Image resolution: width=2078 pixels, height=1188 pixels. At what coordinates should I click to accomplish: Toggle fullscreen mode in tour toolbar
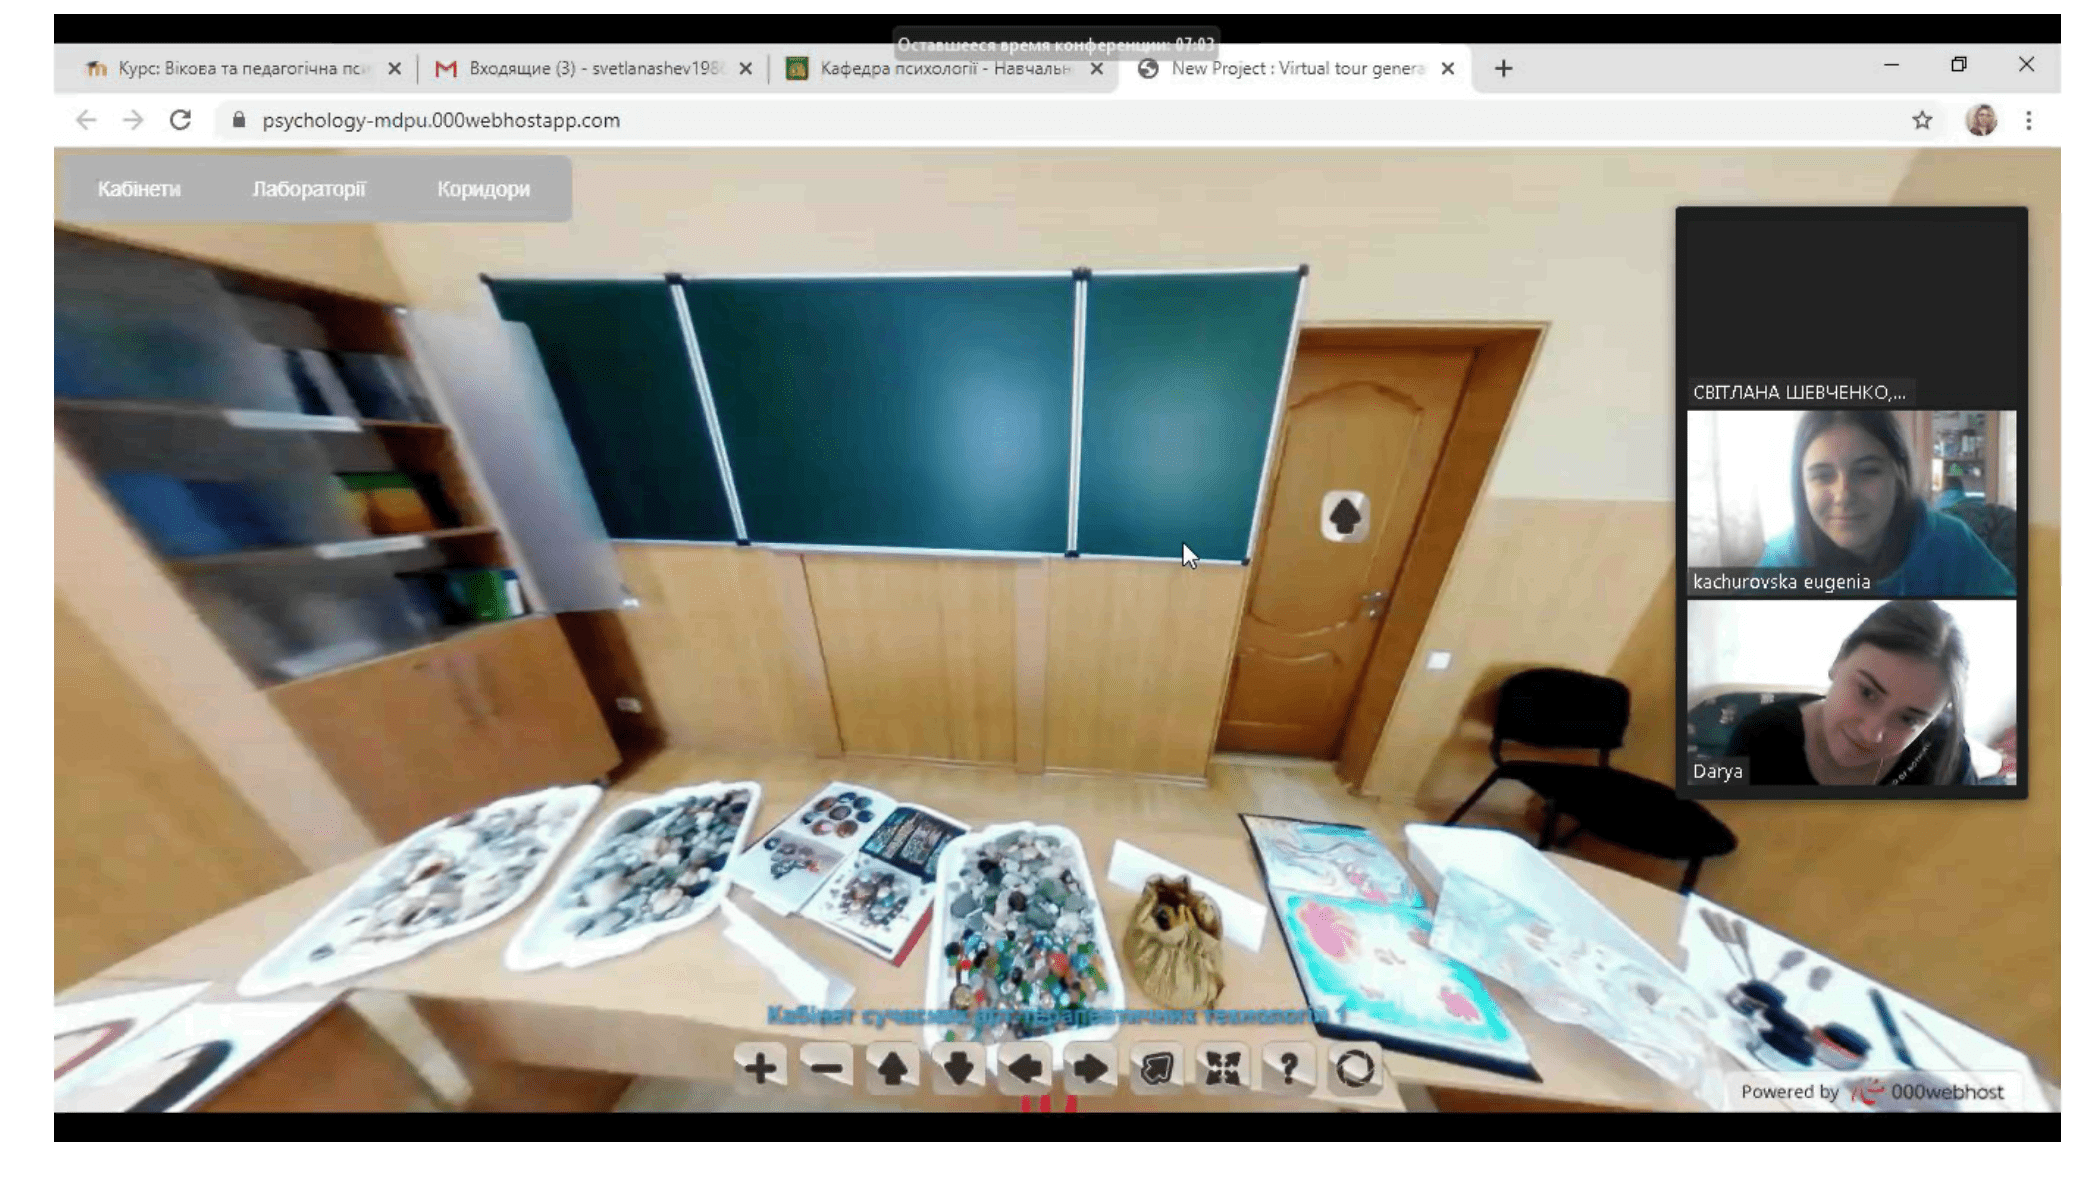coord(1222,1068)
